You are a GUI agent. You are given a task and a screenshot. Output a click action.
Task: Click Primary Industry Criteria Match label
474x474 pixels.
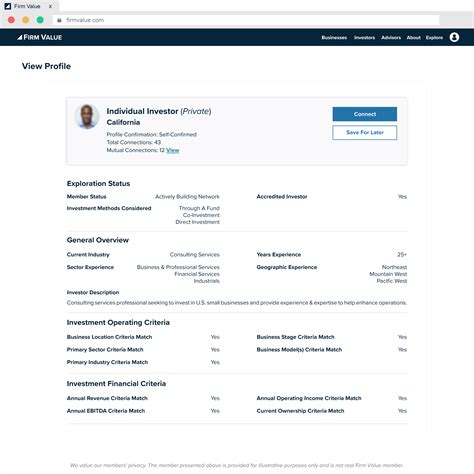(107, 362)
